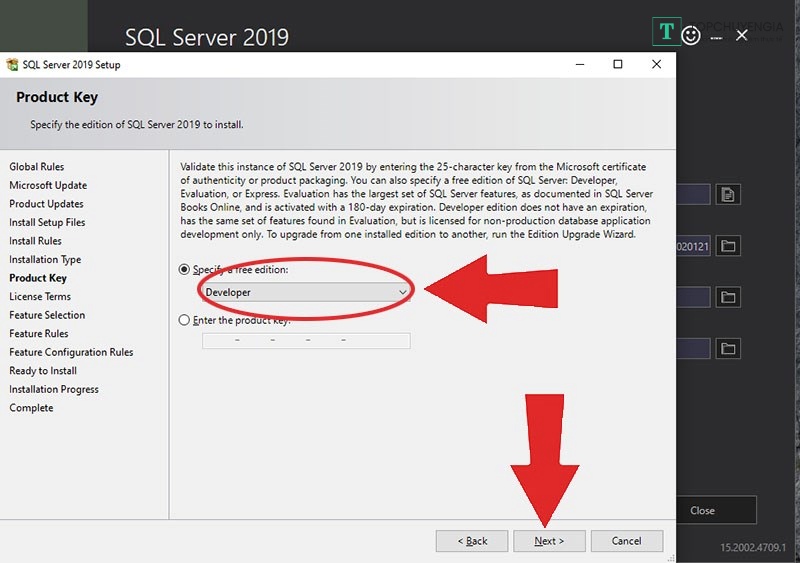Select the 'Enter the product key' option
The height and width of the screenshot is (563, 800).
coord(184,320)
